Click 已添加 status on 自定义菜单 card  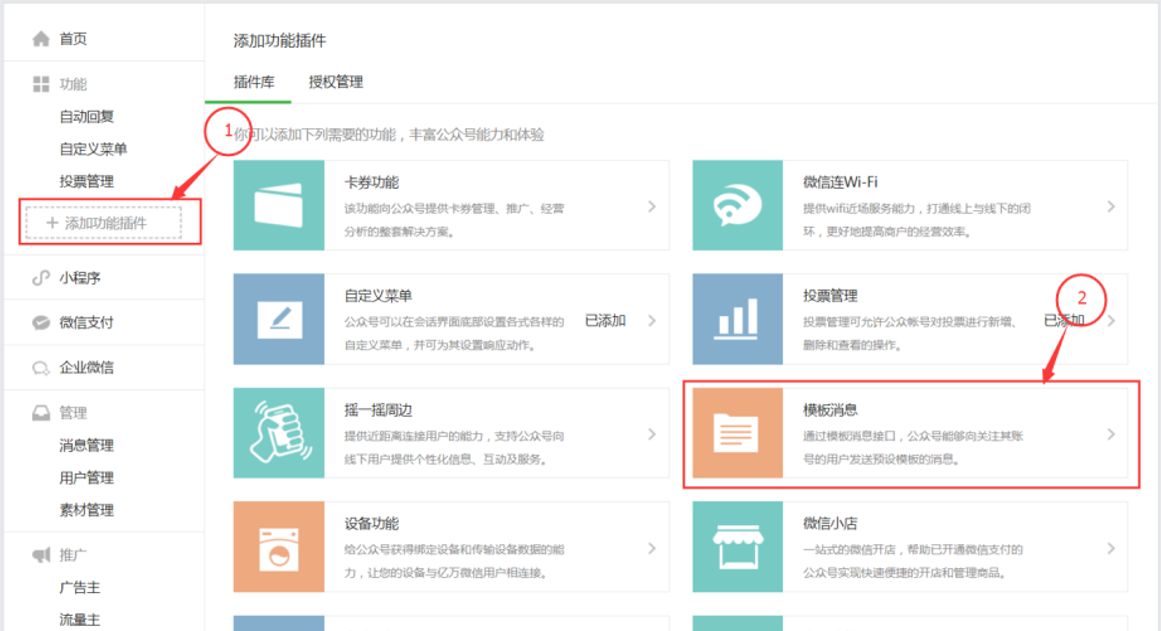point(606,321)
